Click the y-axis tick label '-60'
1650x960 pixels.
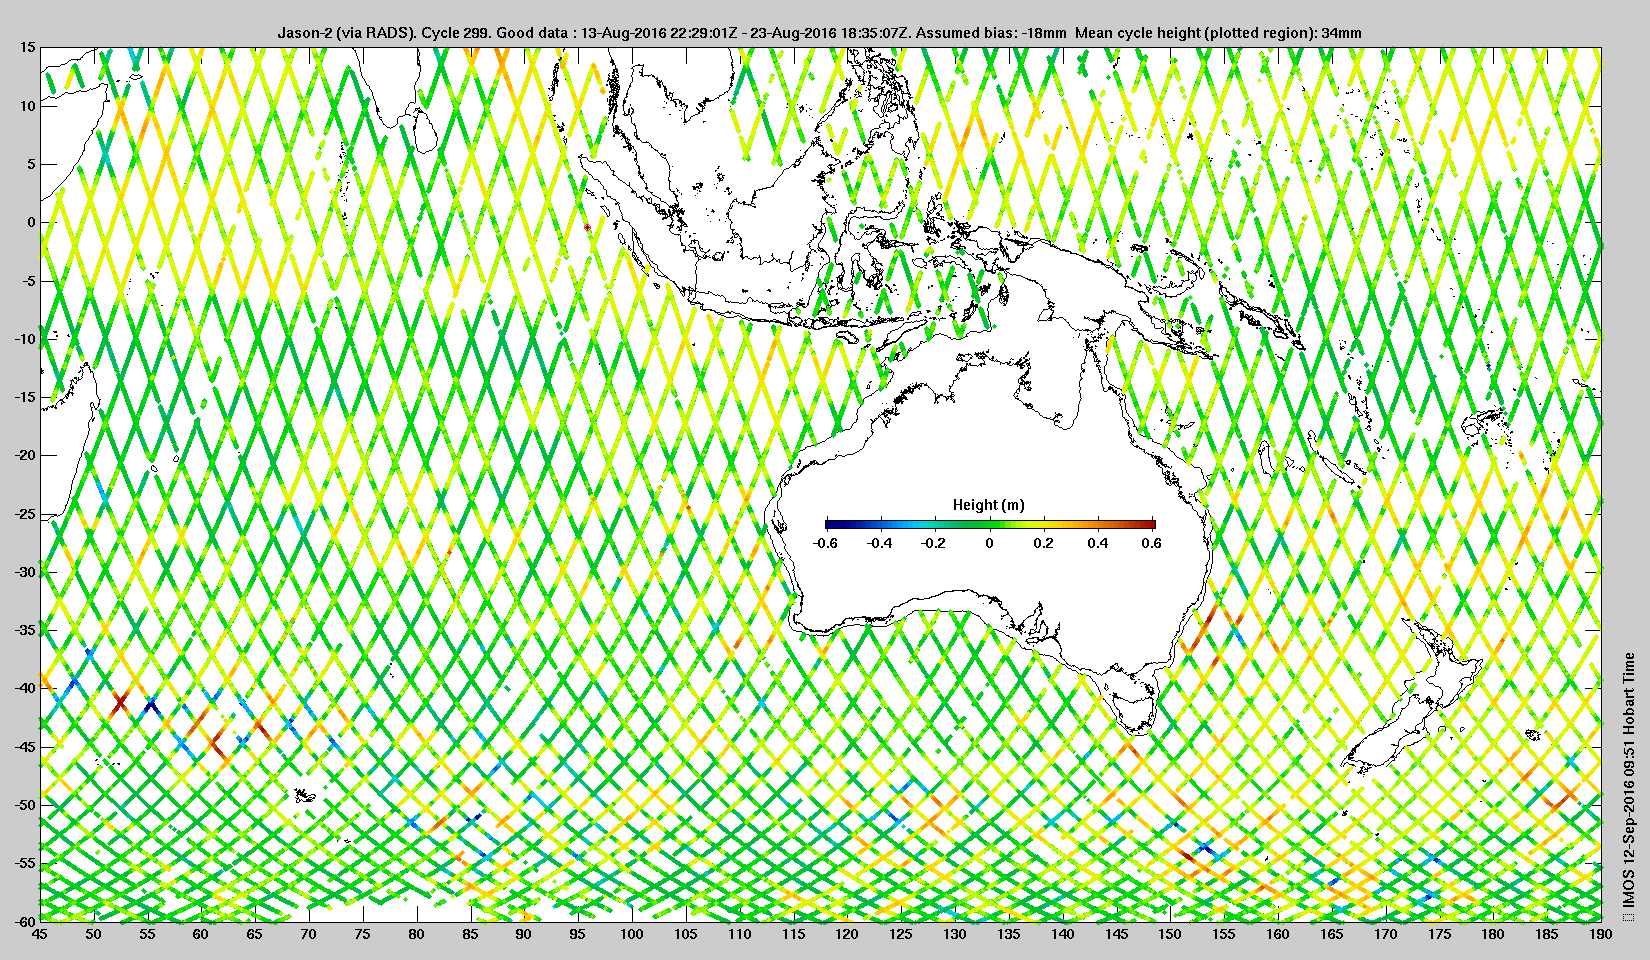(23, 921)
